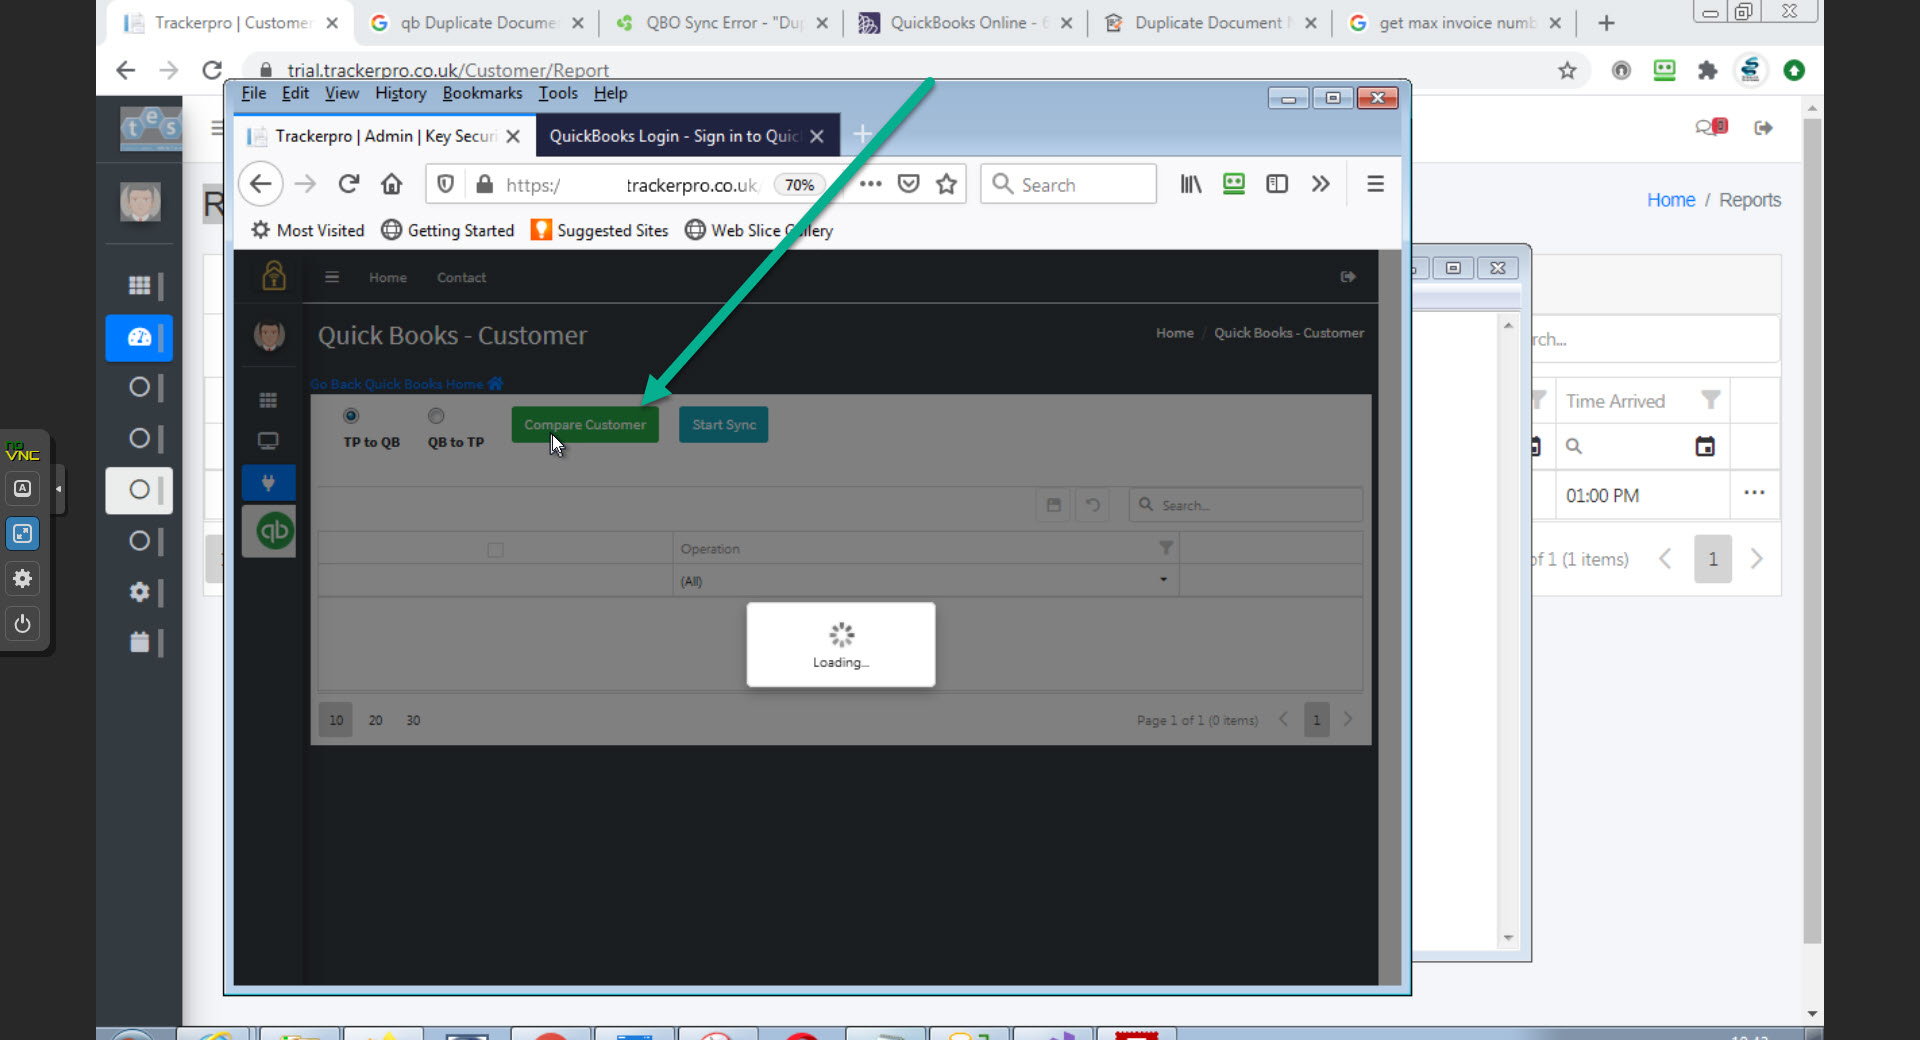
Task: Click the Start Sync button
Action: 724,424
